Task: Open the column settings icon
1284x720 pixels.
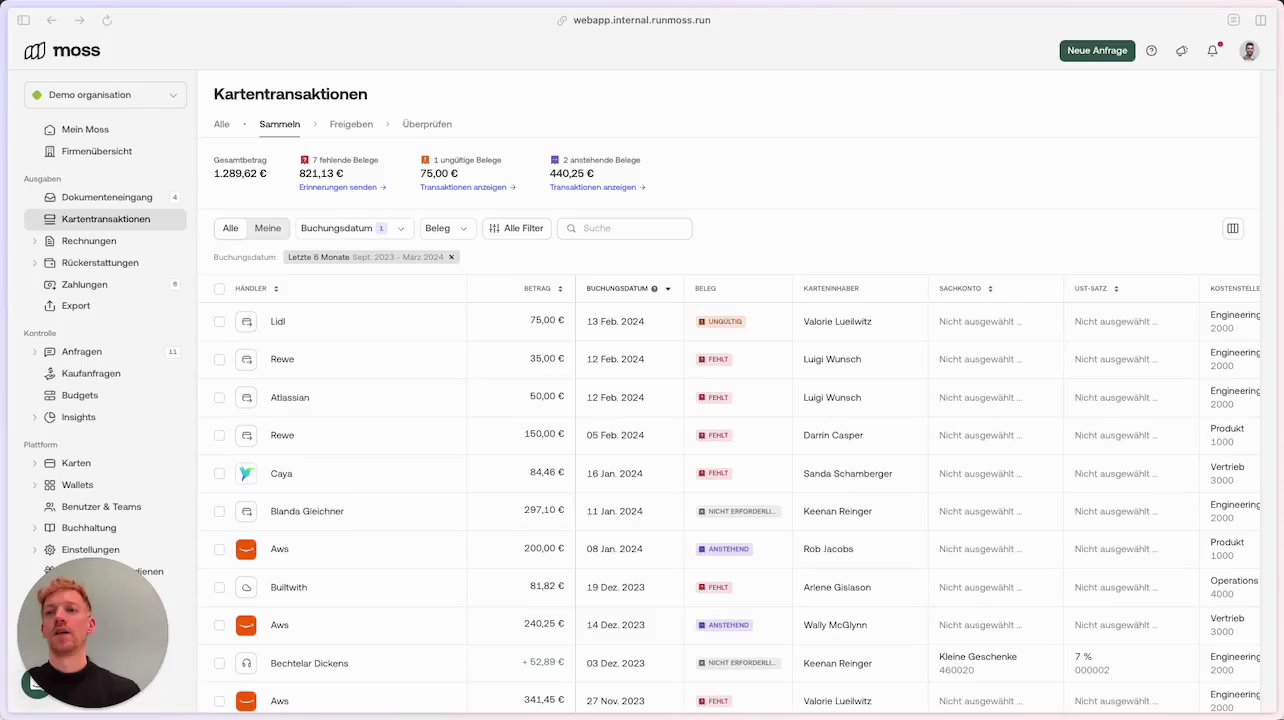Action: pyautogui.click(x=1233, y=228)
